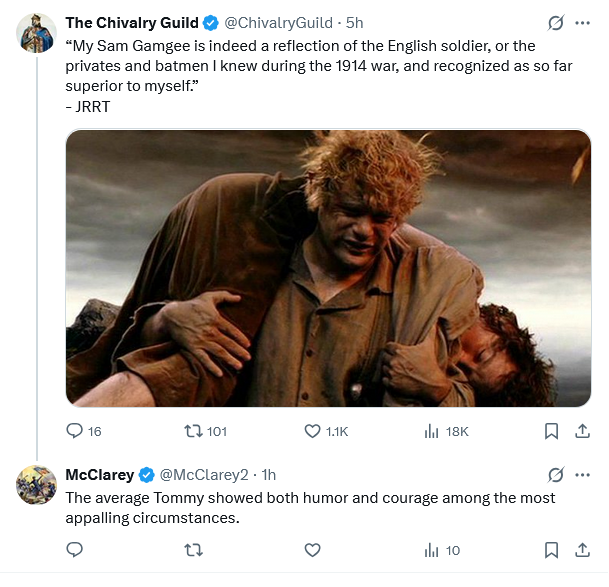Viewport: 609px width, 587px height.
Task: View analytics for McClarey's reply
Action: pyautogui.click(x=432, y=549)
